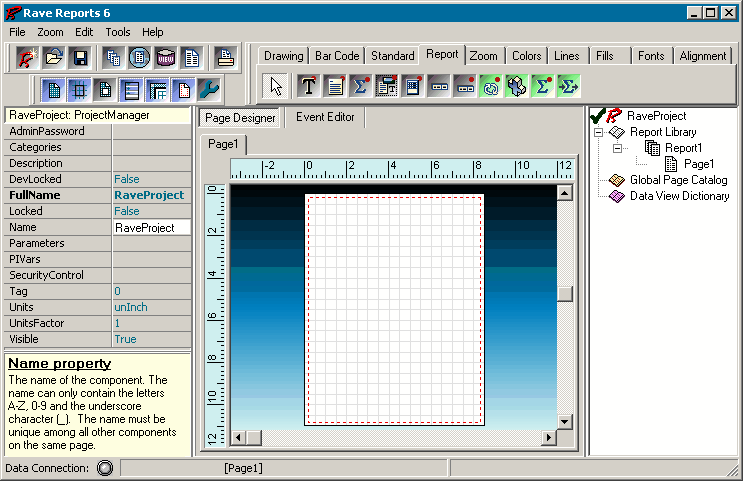Image resolution: width=743 pixels, height=481 pixels.
Task: Toggle the red dotted waste-fit page icon
Action: pyautogui.click(x=183, y=90)
